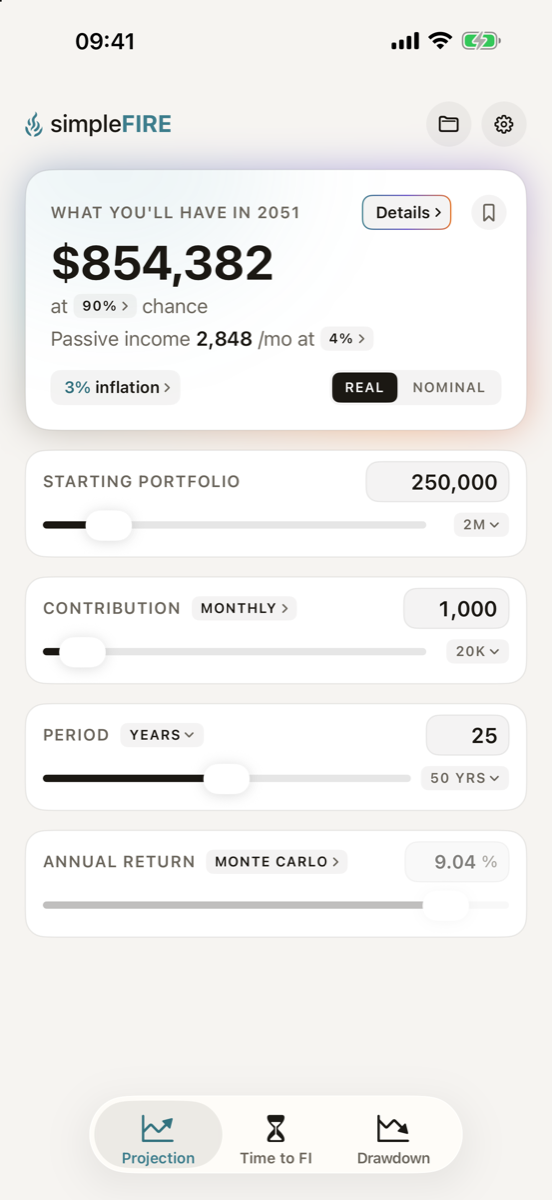Tap the battery icon in status bar
This screenshot has width=552, height=1200.
tap(481, 41)
